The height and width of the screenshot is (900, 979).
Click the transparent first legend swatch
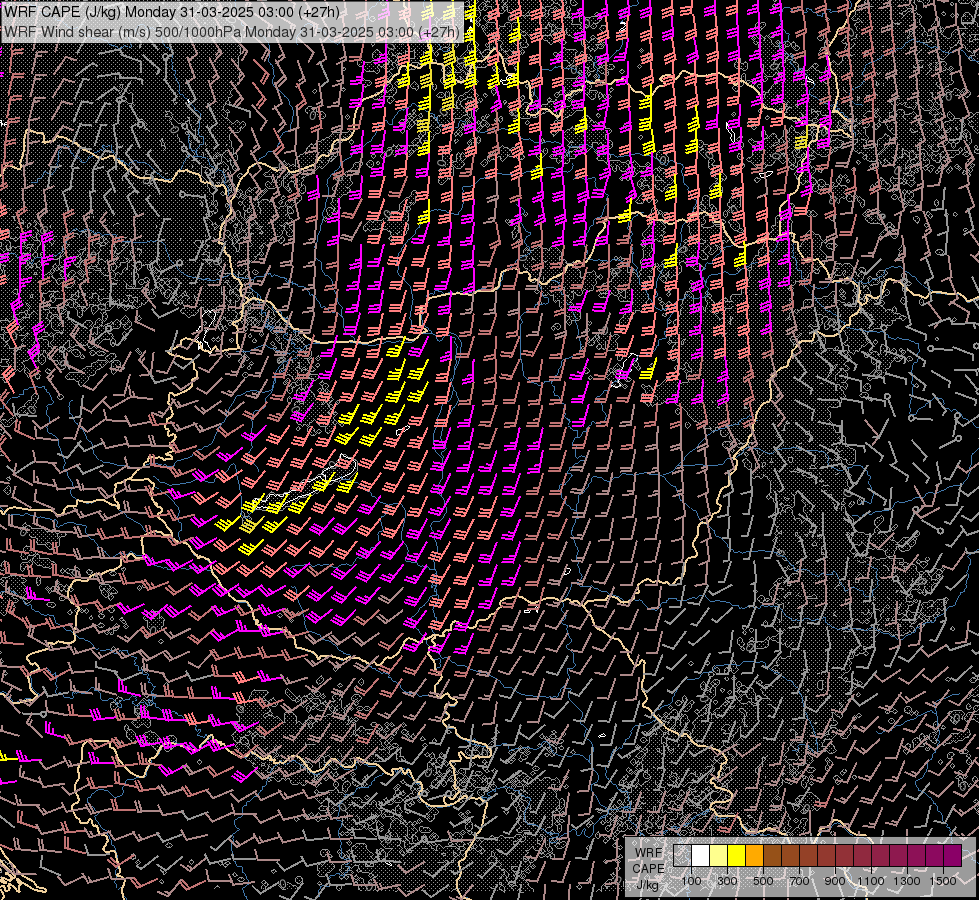(682, 856)
